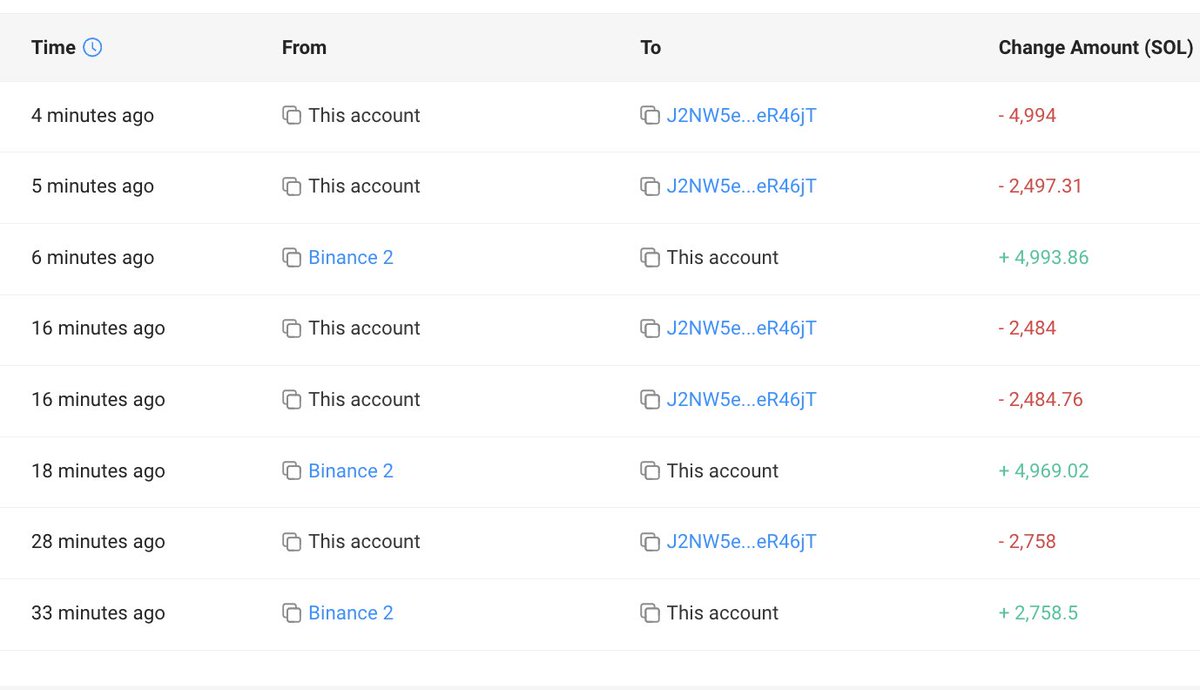Open J2NW5e...eR46jT link in -2,484 row

[x=741, y=329]
